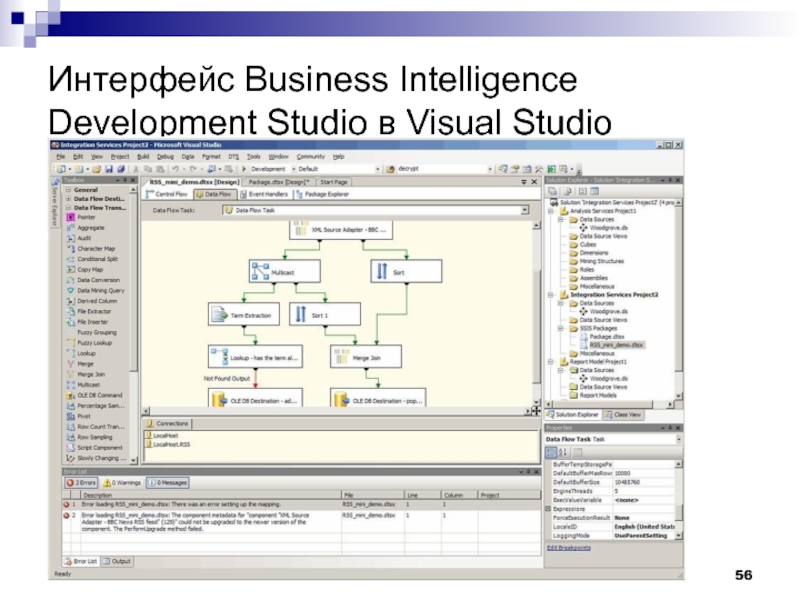800x600 pixels.
Task: Switch to the Package.dtsx [Design] tab
Action: point(279,182)
